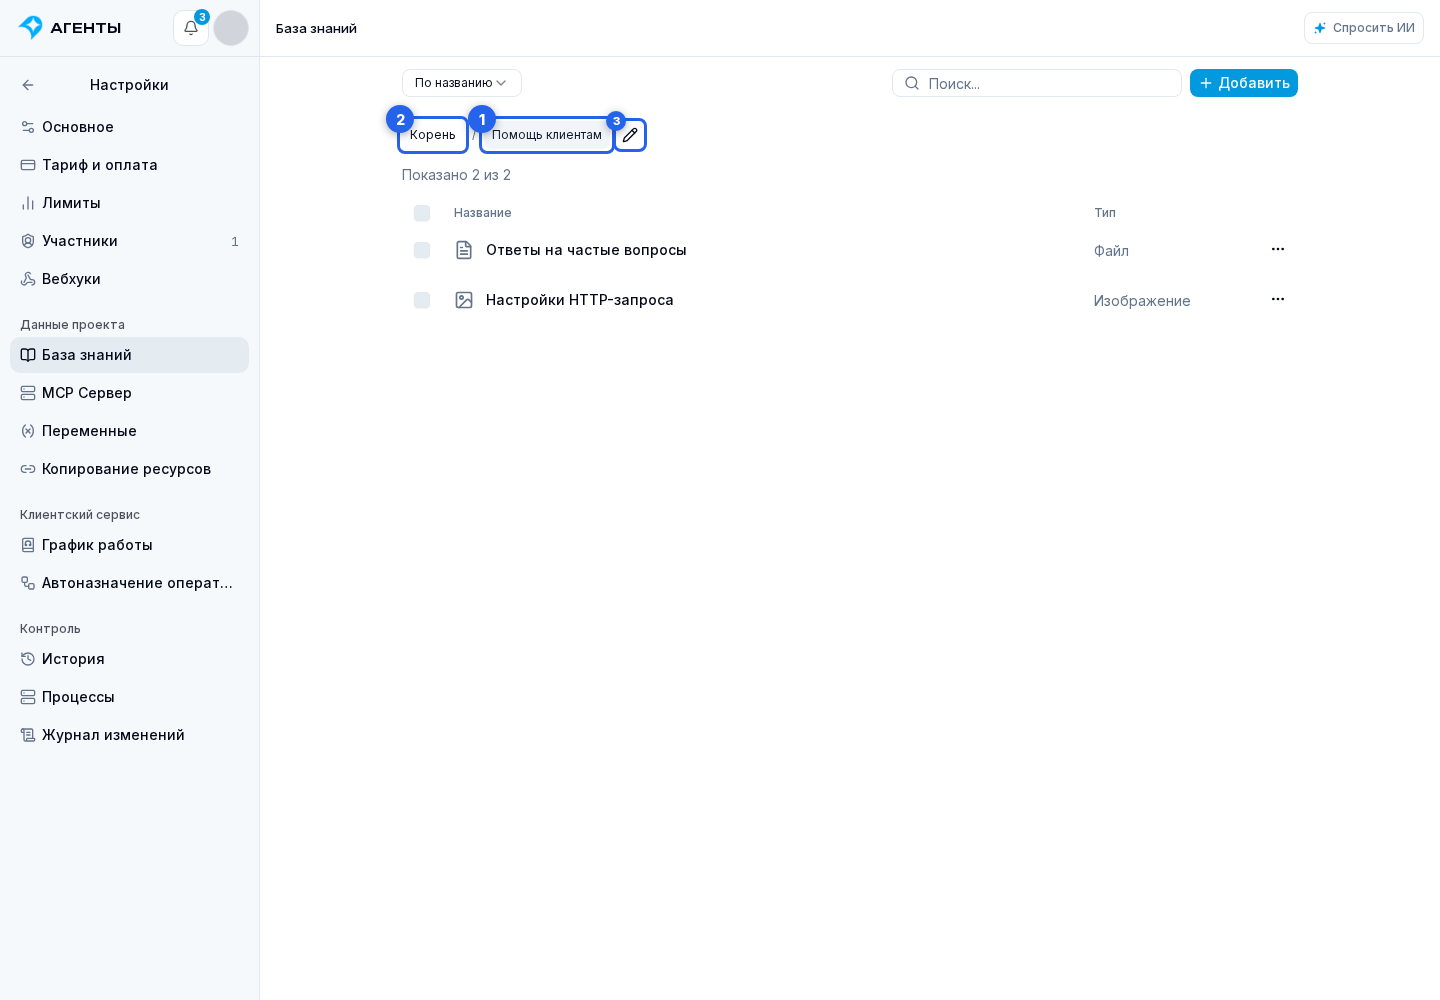
Task: Open График работы section
Action: coord(129,545)
